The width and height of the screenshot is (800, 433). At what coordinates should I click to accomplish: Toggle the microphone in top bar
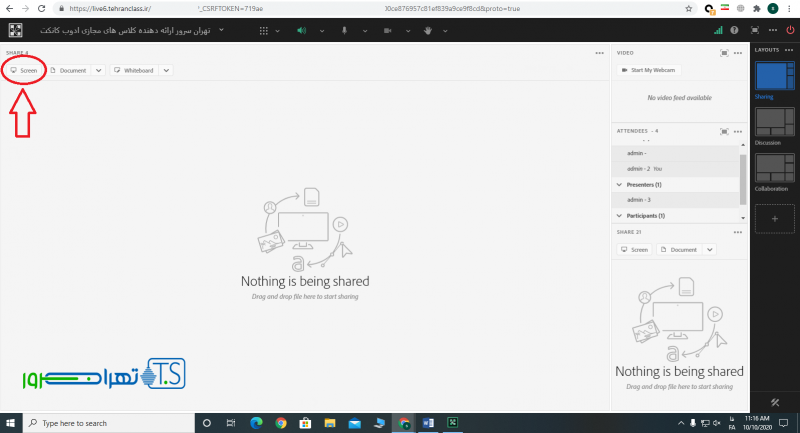coord(344,30)
